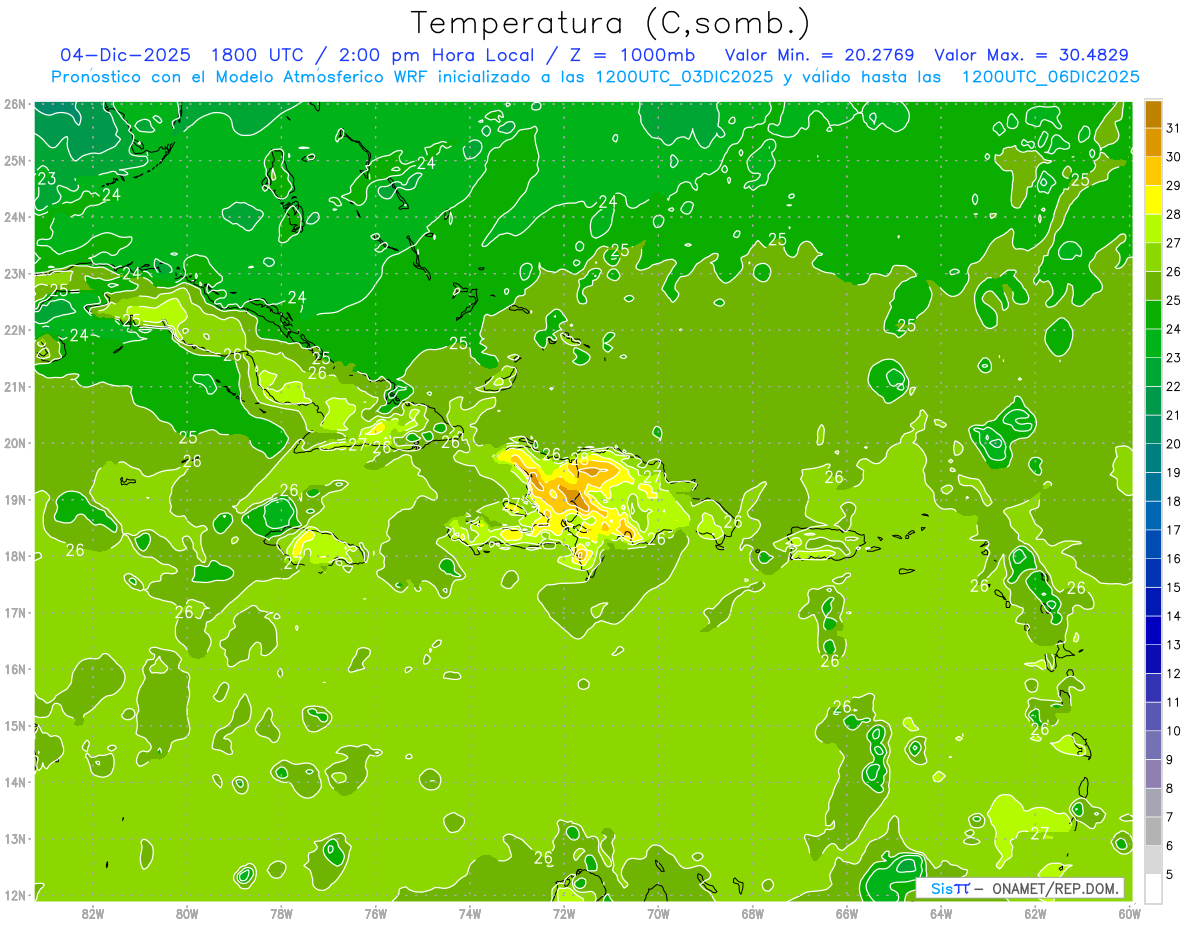Click the '78W' longitude axis label
This screenshot has width=1200, height=927.
click(x=281, y=914)
